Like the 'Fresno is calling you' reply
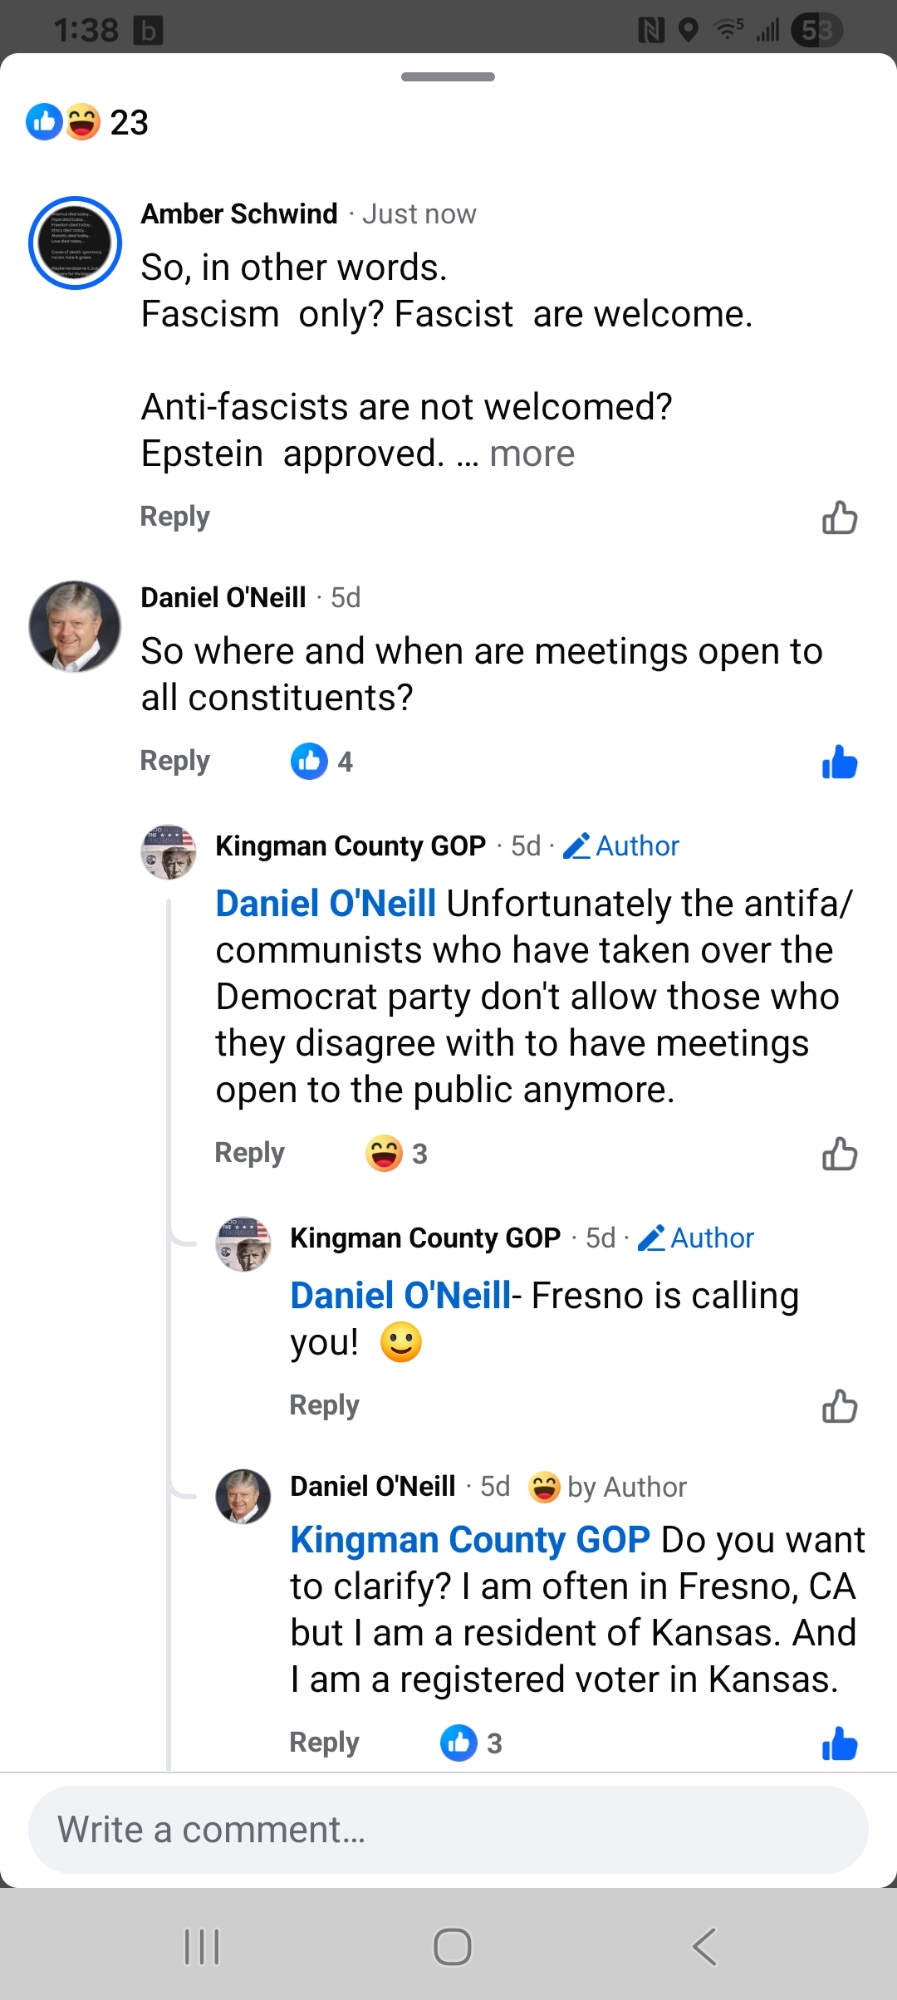897x2000 pixels. point(839,1406)
